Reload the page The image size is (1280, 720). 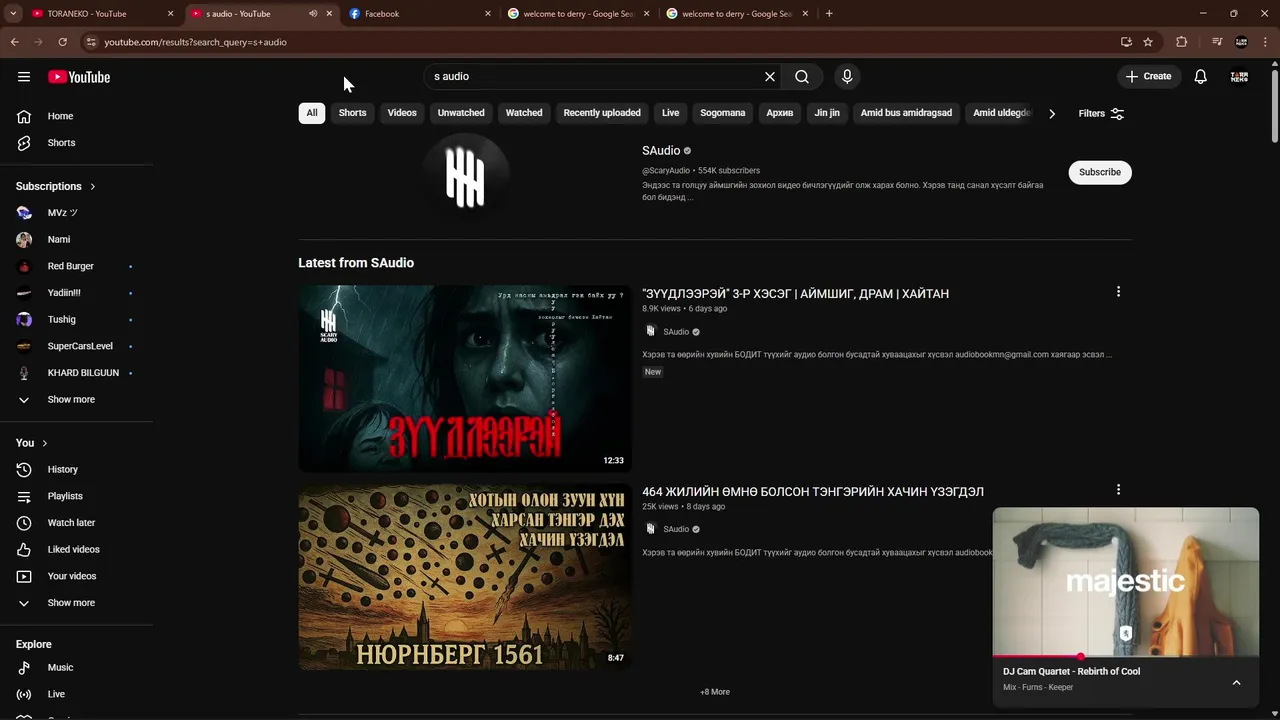[x=62, y=42]
